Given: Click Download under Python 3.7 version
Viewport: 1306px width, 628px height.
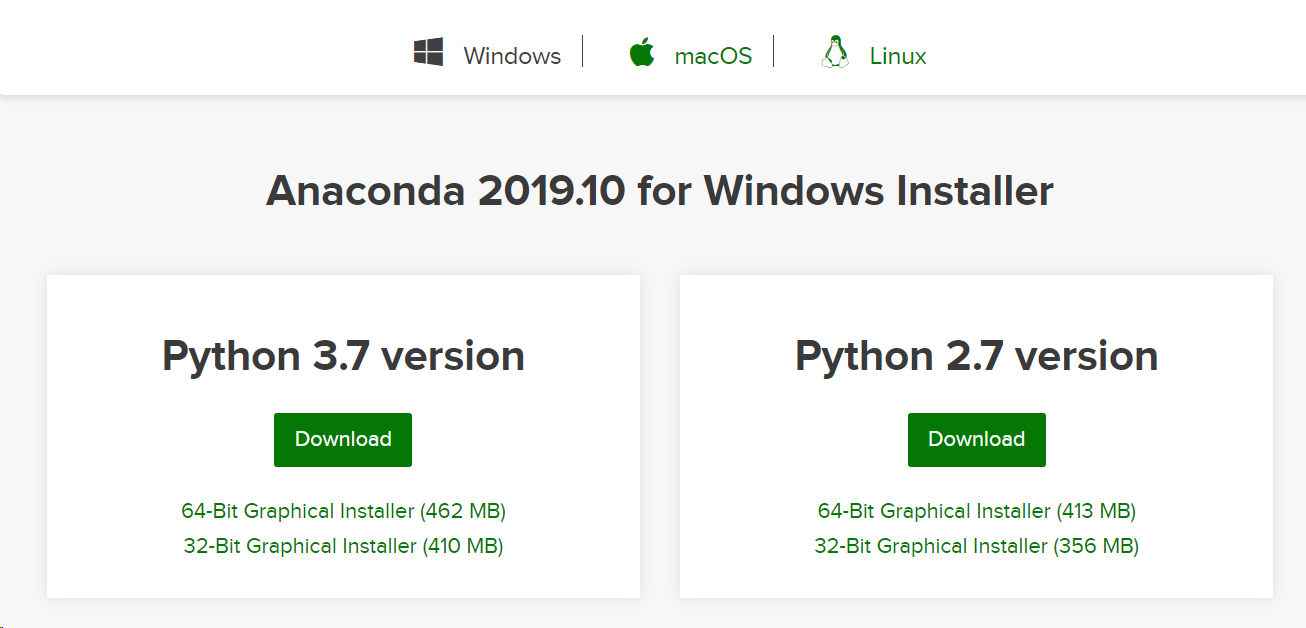Looking at the screenshot, I should coord(342,439).
